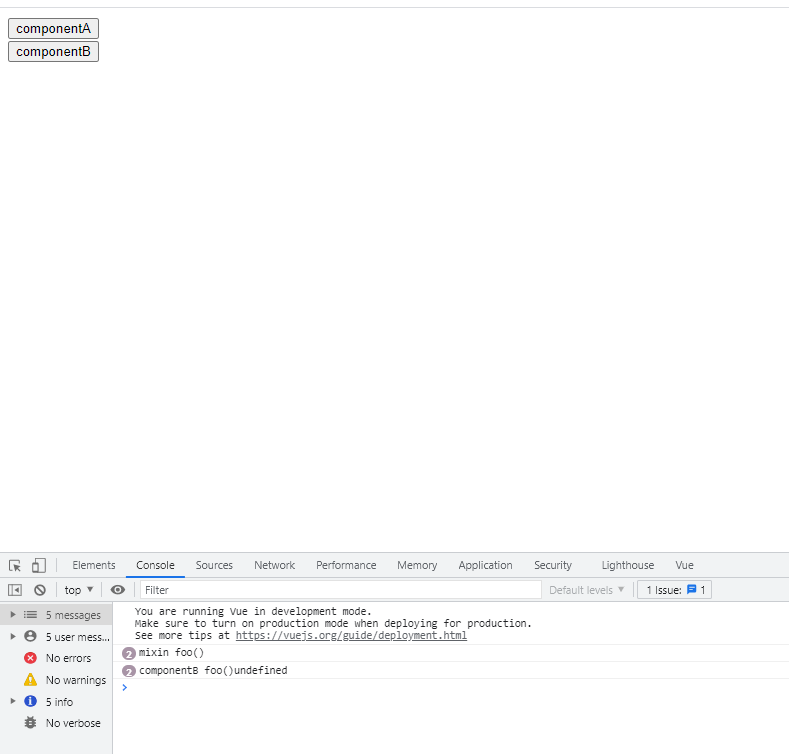
Task: Click the blue info circle icon
Action: click(x=30, y=701)
